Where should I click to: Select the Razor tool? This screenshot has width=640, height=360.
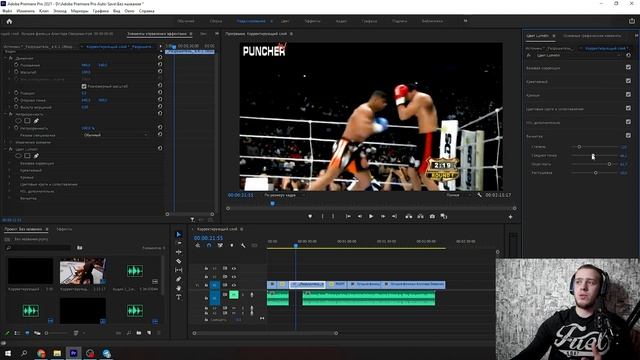179,261
